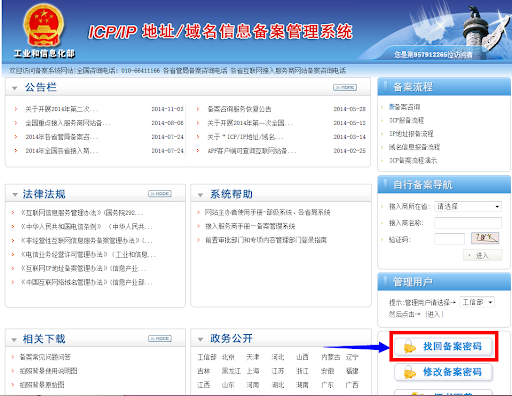Collapse the 系统帮助 section triangle
512x396 pixels.
(x=200, y=195)
